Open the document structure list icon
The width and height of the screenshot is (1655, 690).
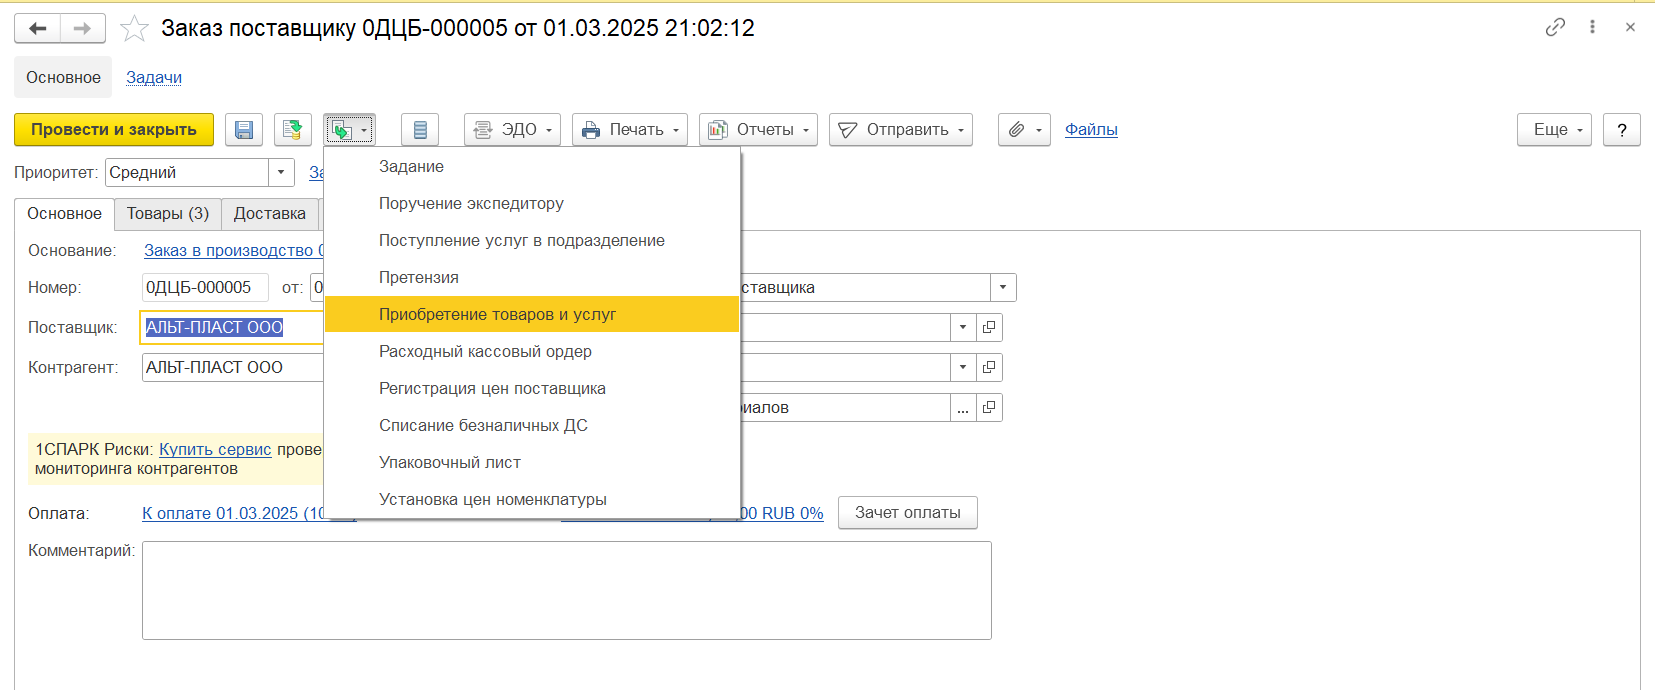(x=420, y=130)
